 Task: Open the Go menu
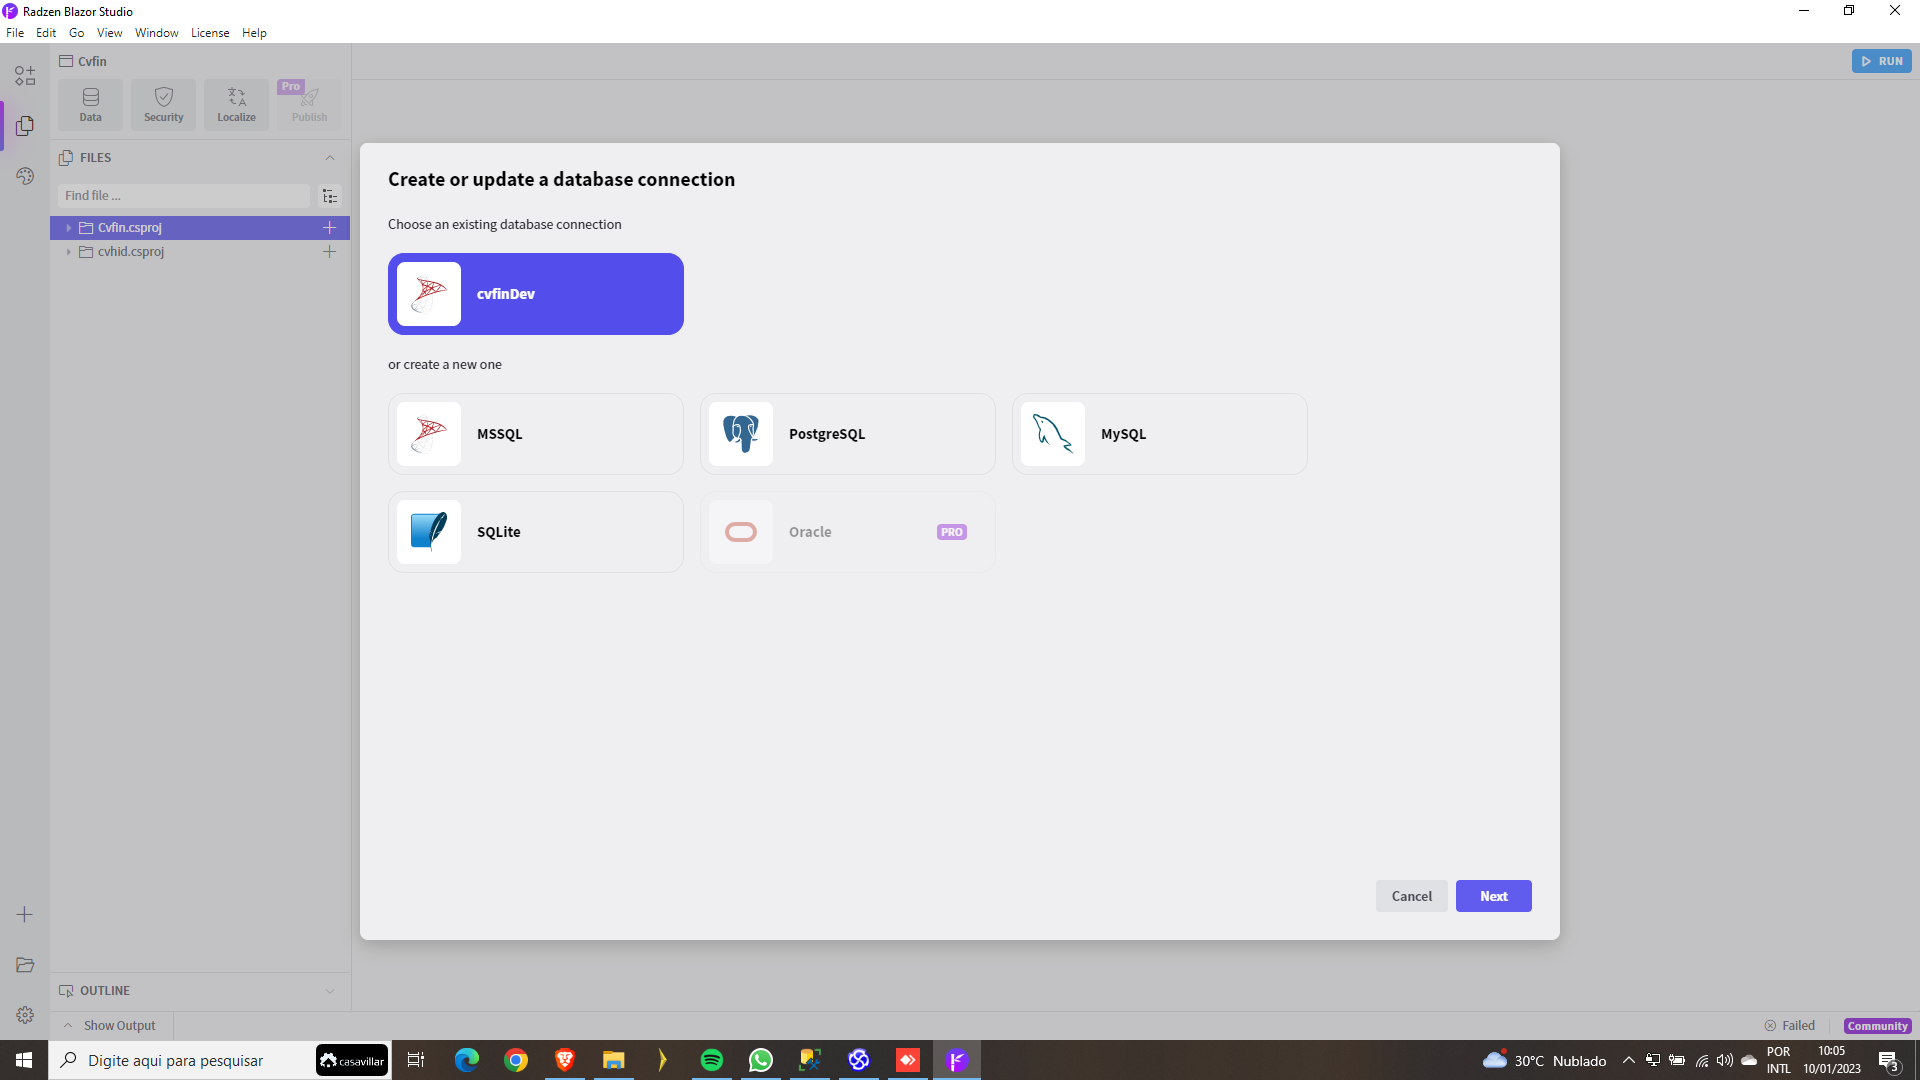[77, 33]
